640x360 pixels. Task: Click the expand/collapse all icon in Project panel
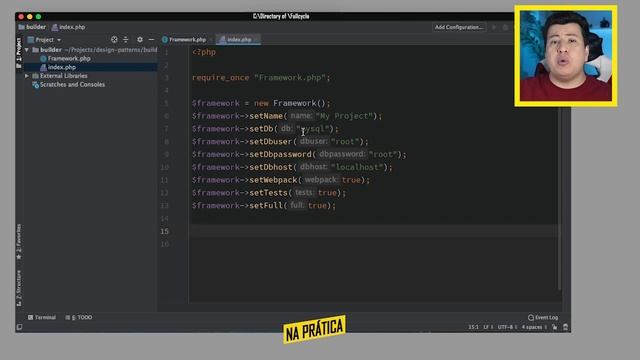[126, 40]
